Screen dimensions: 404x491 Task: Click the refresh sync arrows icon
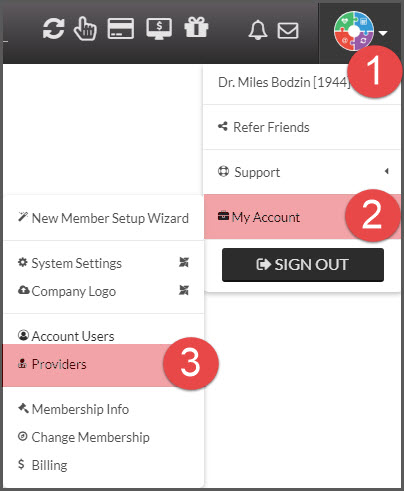click(53, 29)
